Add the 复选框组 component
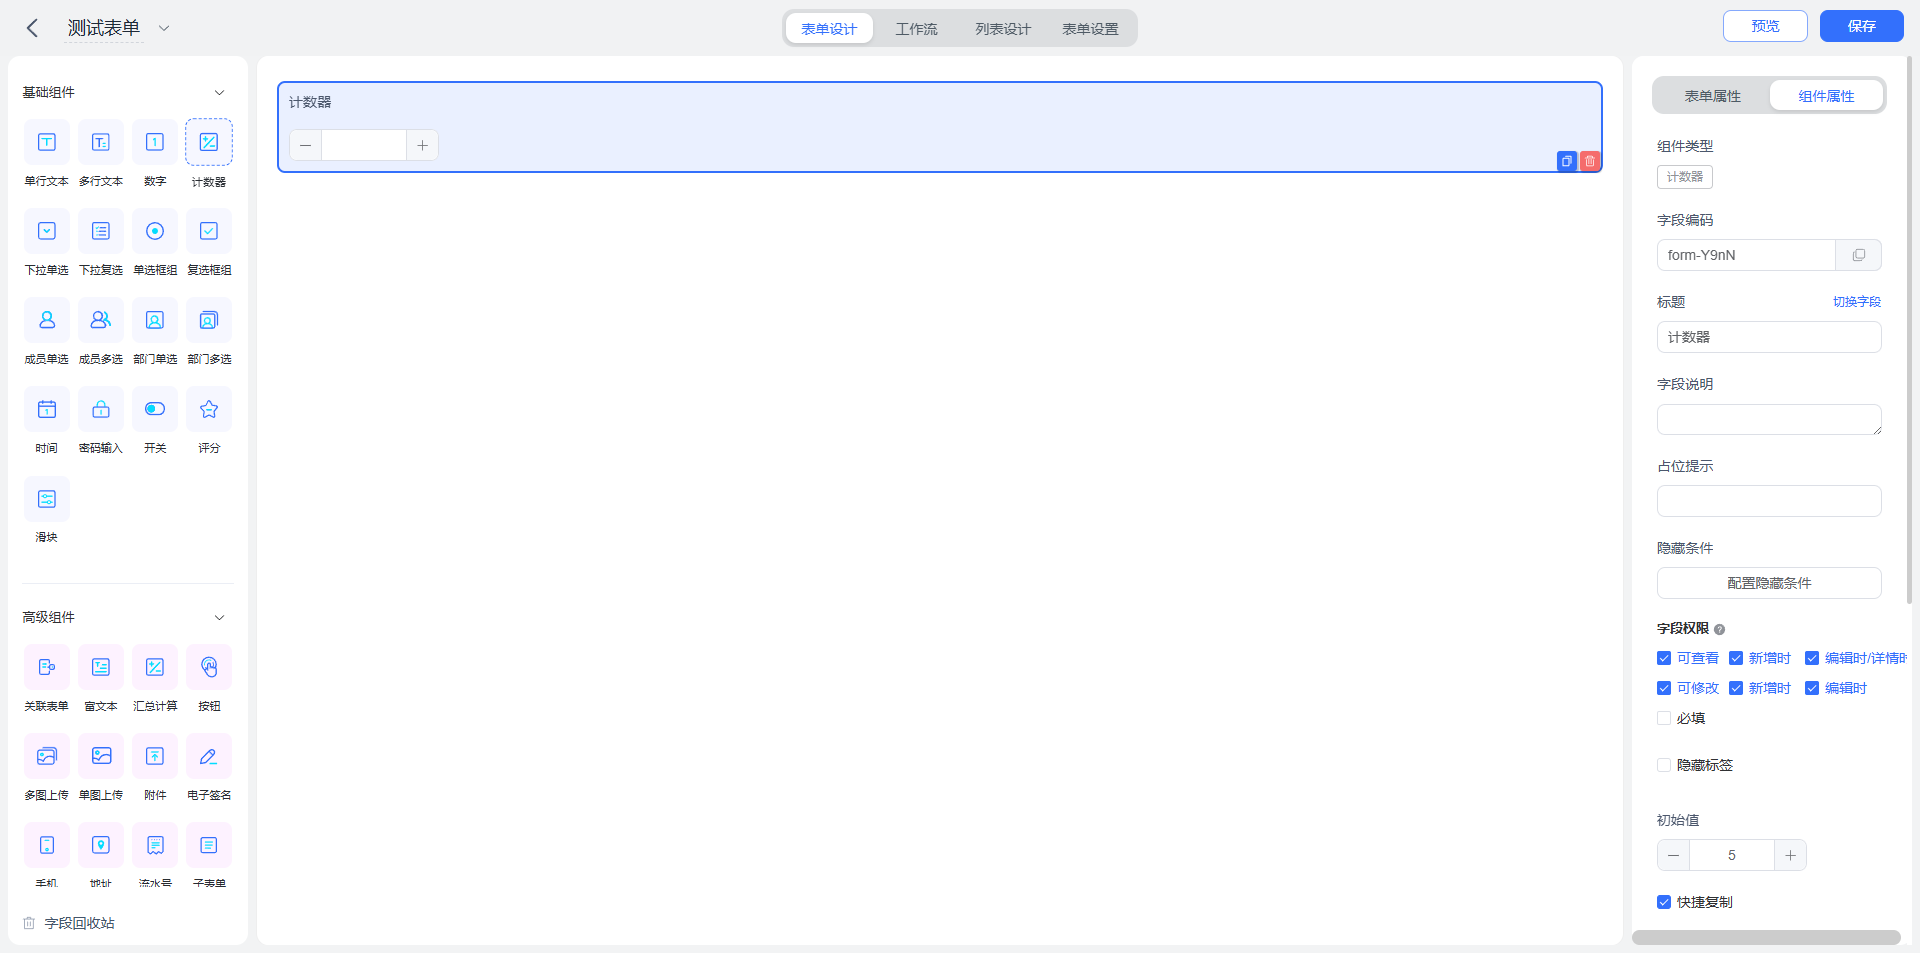The height and width of the screenshot is (953, 1920). coord(209,231)
